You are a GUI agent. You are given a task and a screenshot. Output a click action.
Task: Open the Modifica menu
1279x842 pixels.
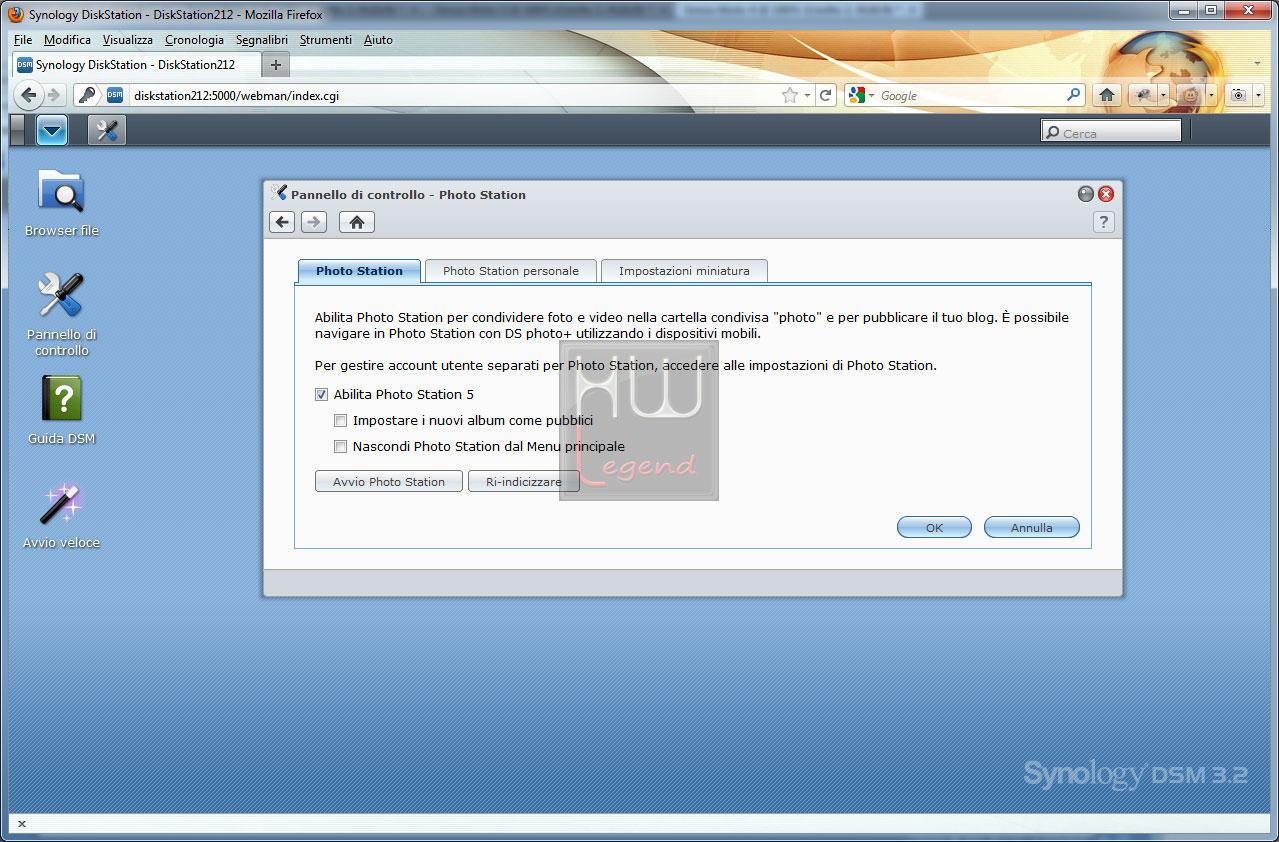click(67, 40)
